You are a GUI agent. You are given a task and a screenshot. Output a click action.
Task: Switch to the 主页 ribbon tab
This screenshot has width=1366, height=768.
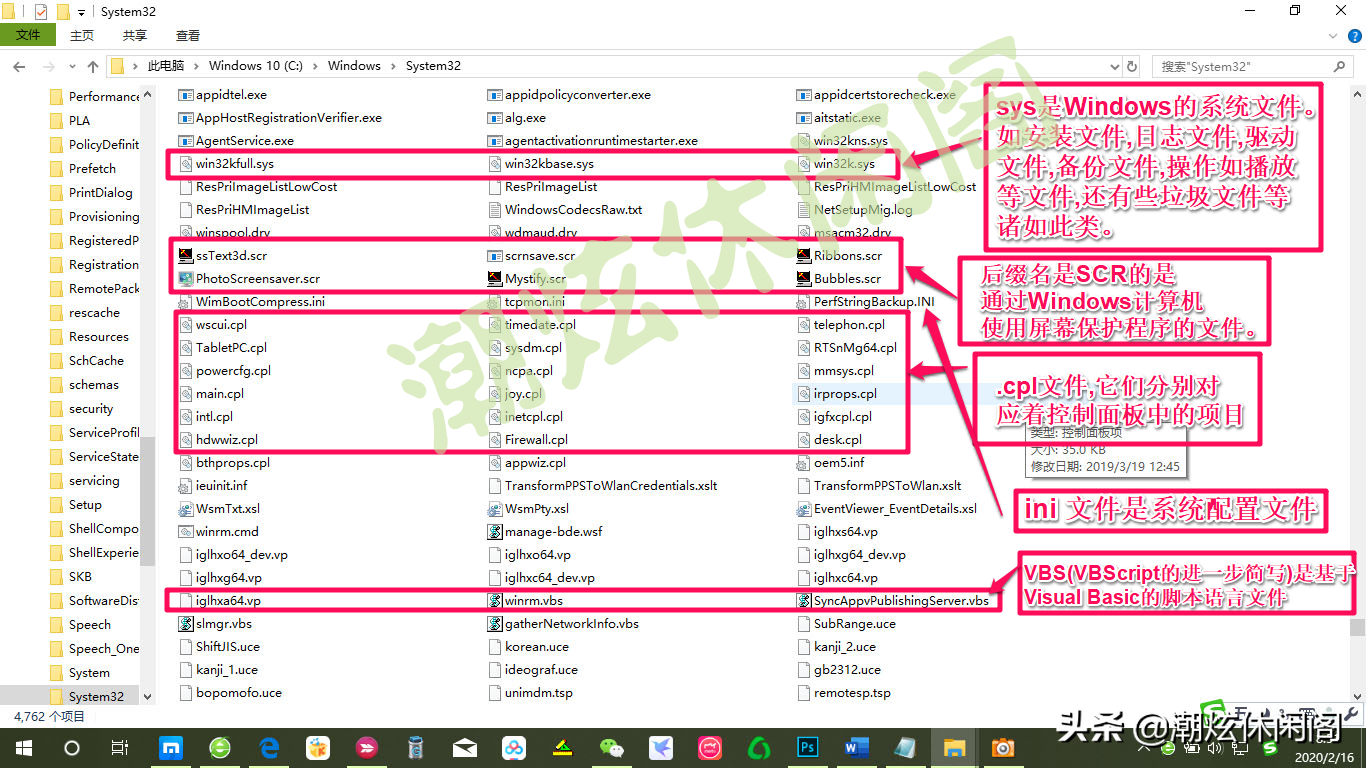pyautogui.click(x=82, y=35)
